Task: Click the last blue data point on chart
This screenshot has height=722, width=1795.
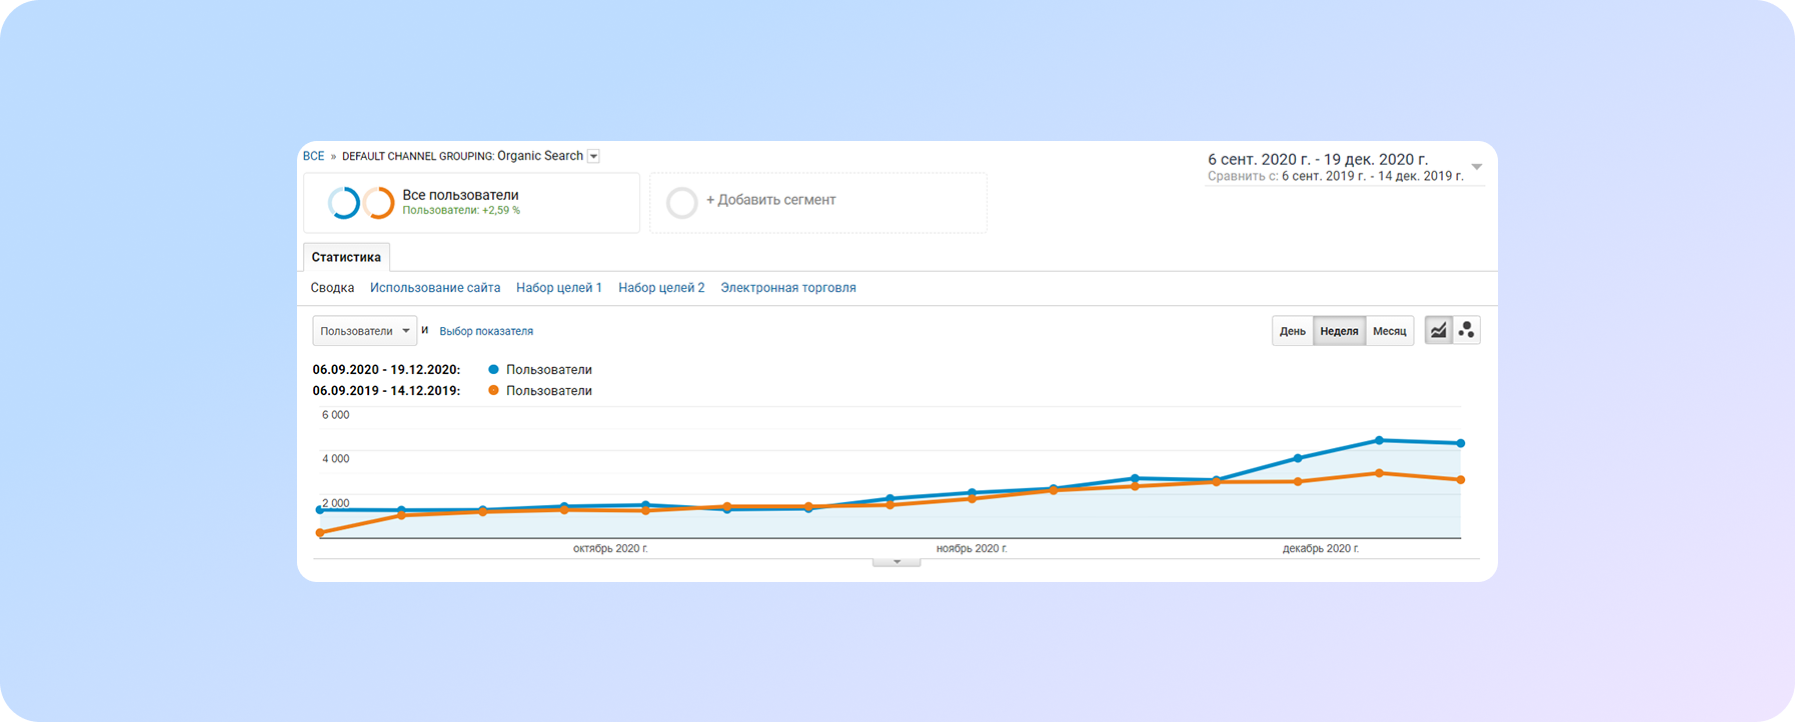Action: (1461, 443)
